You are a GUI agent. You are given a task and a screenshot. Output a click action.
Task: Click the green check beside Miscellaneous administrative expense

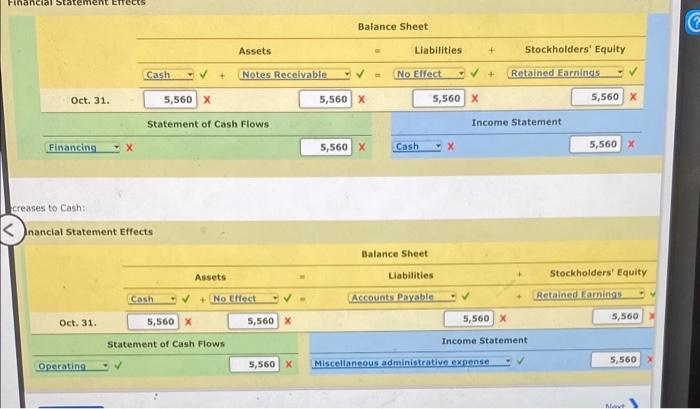tap(520, 361)
